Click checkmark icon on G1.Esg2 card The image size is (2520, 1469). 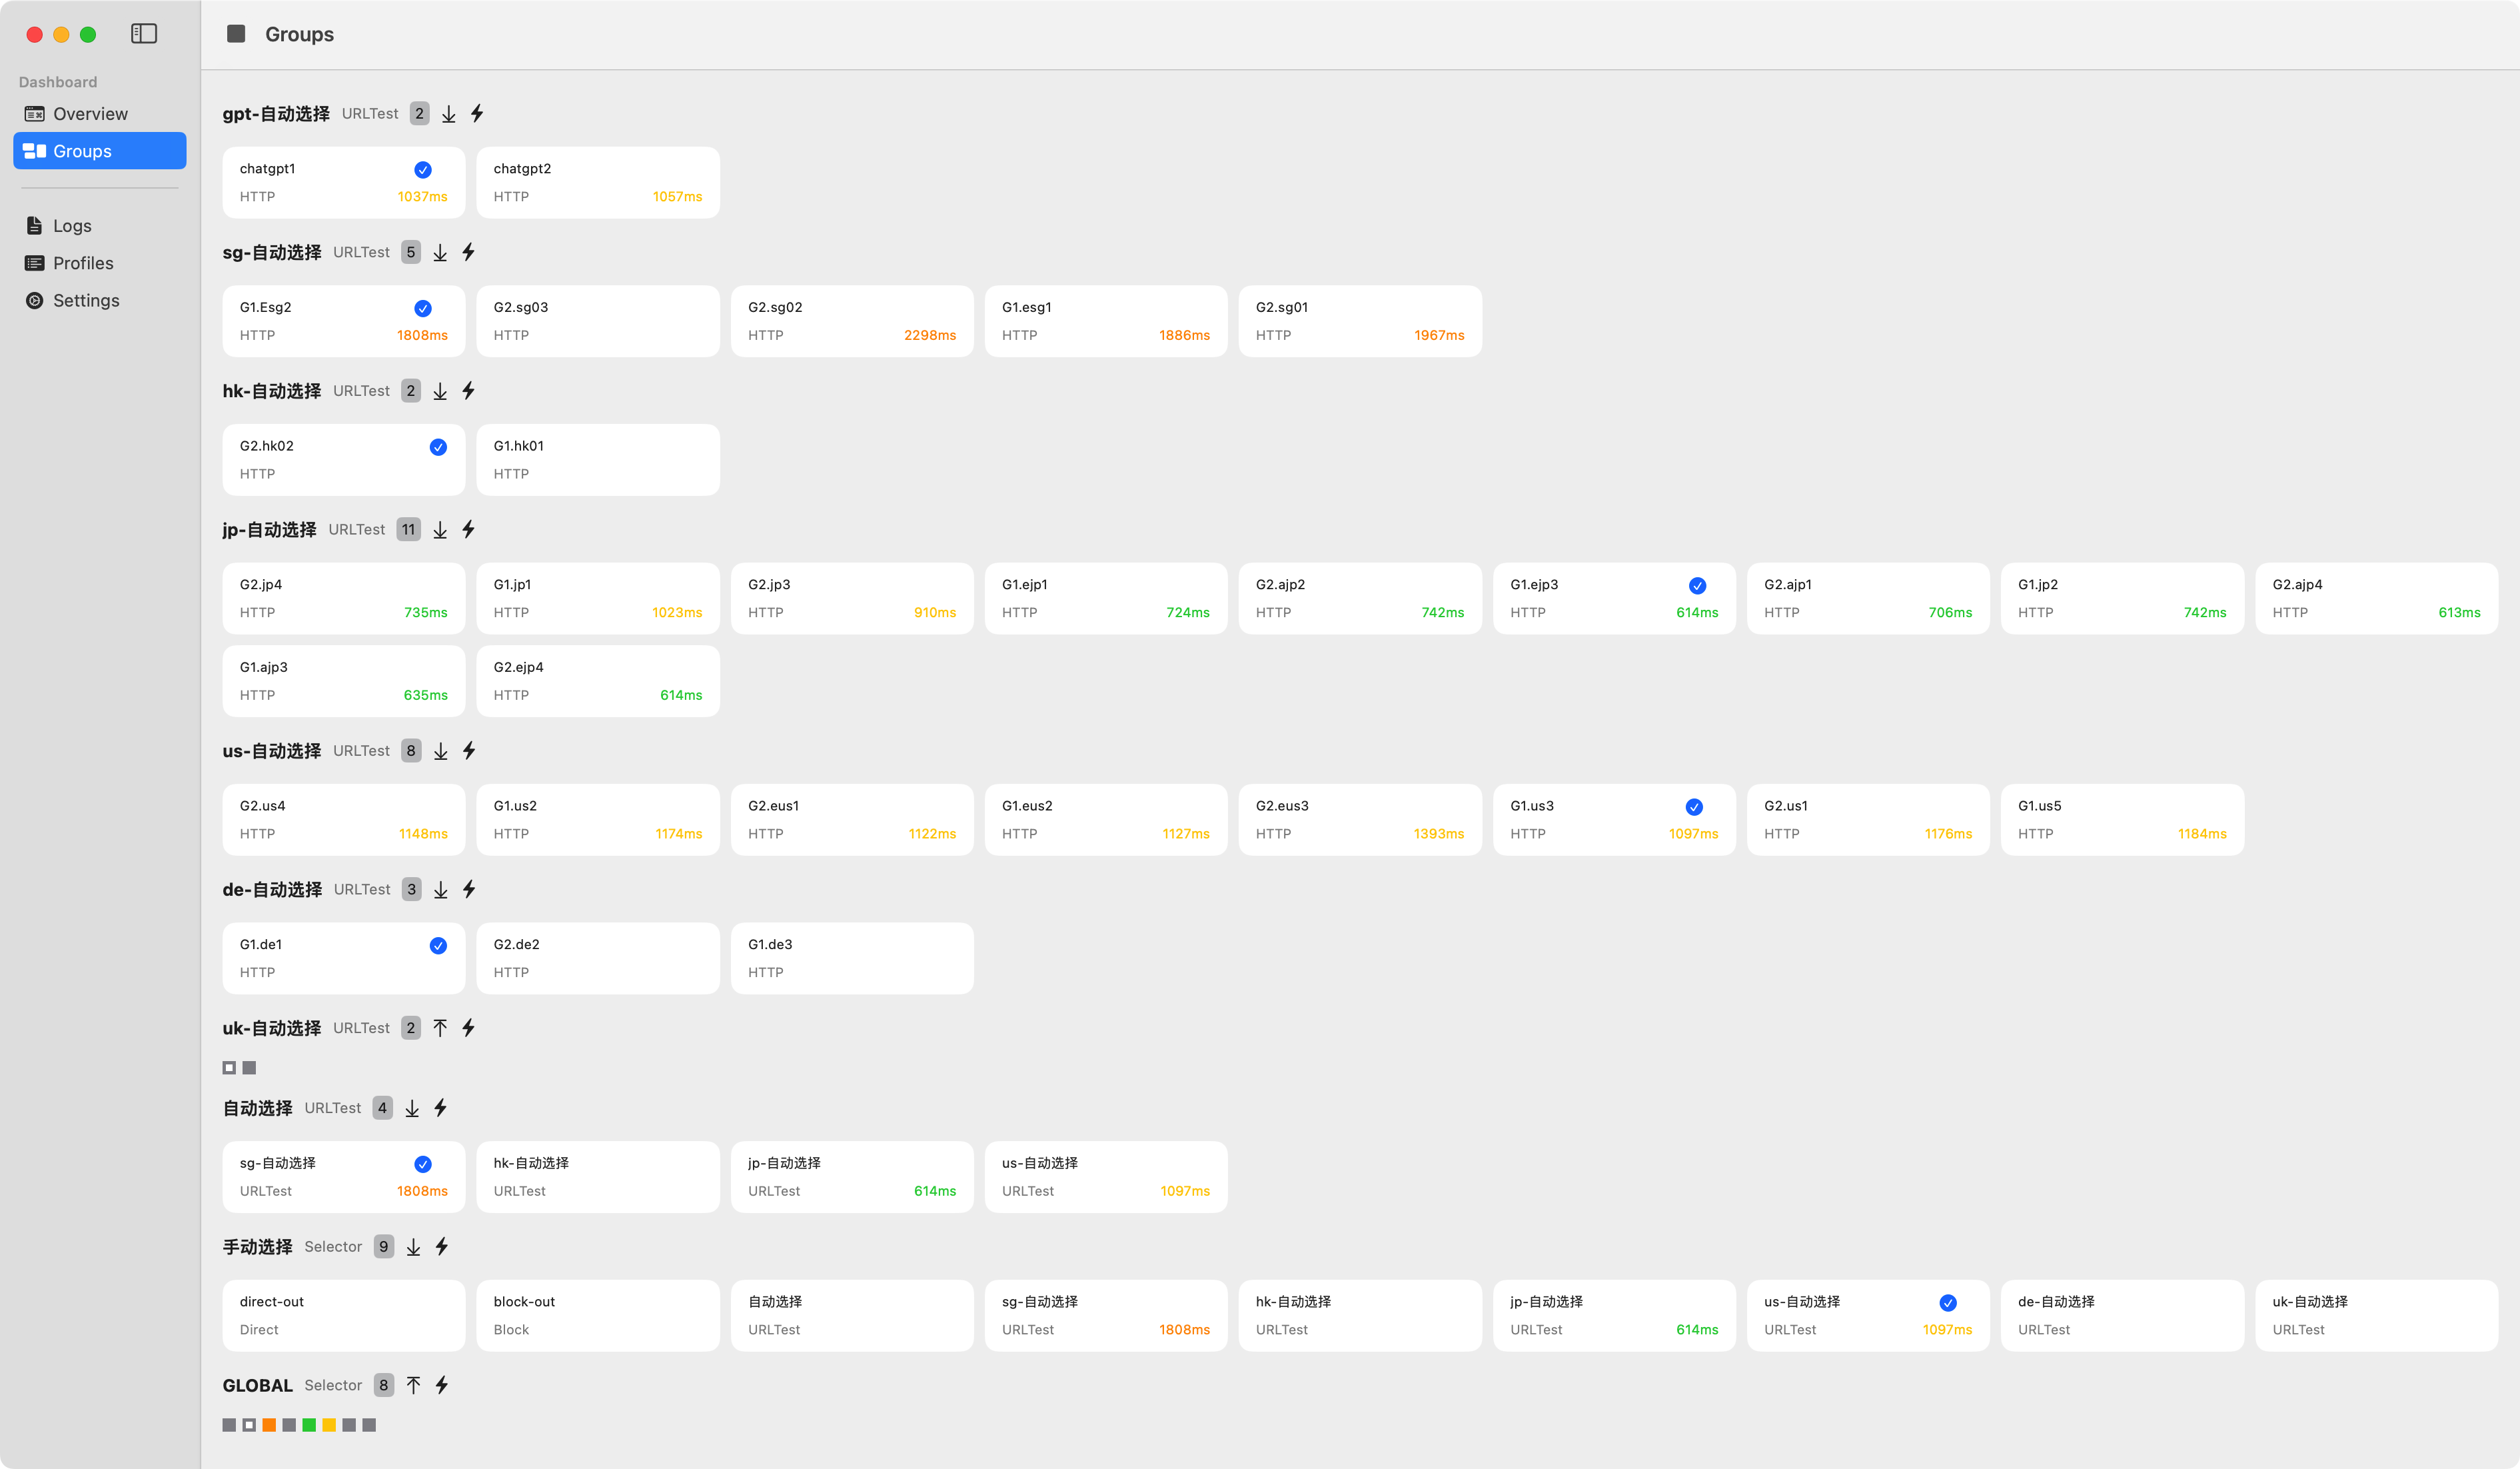pyautogui.click(x=423, y=309)
